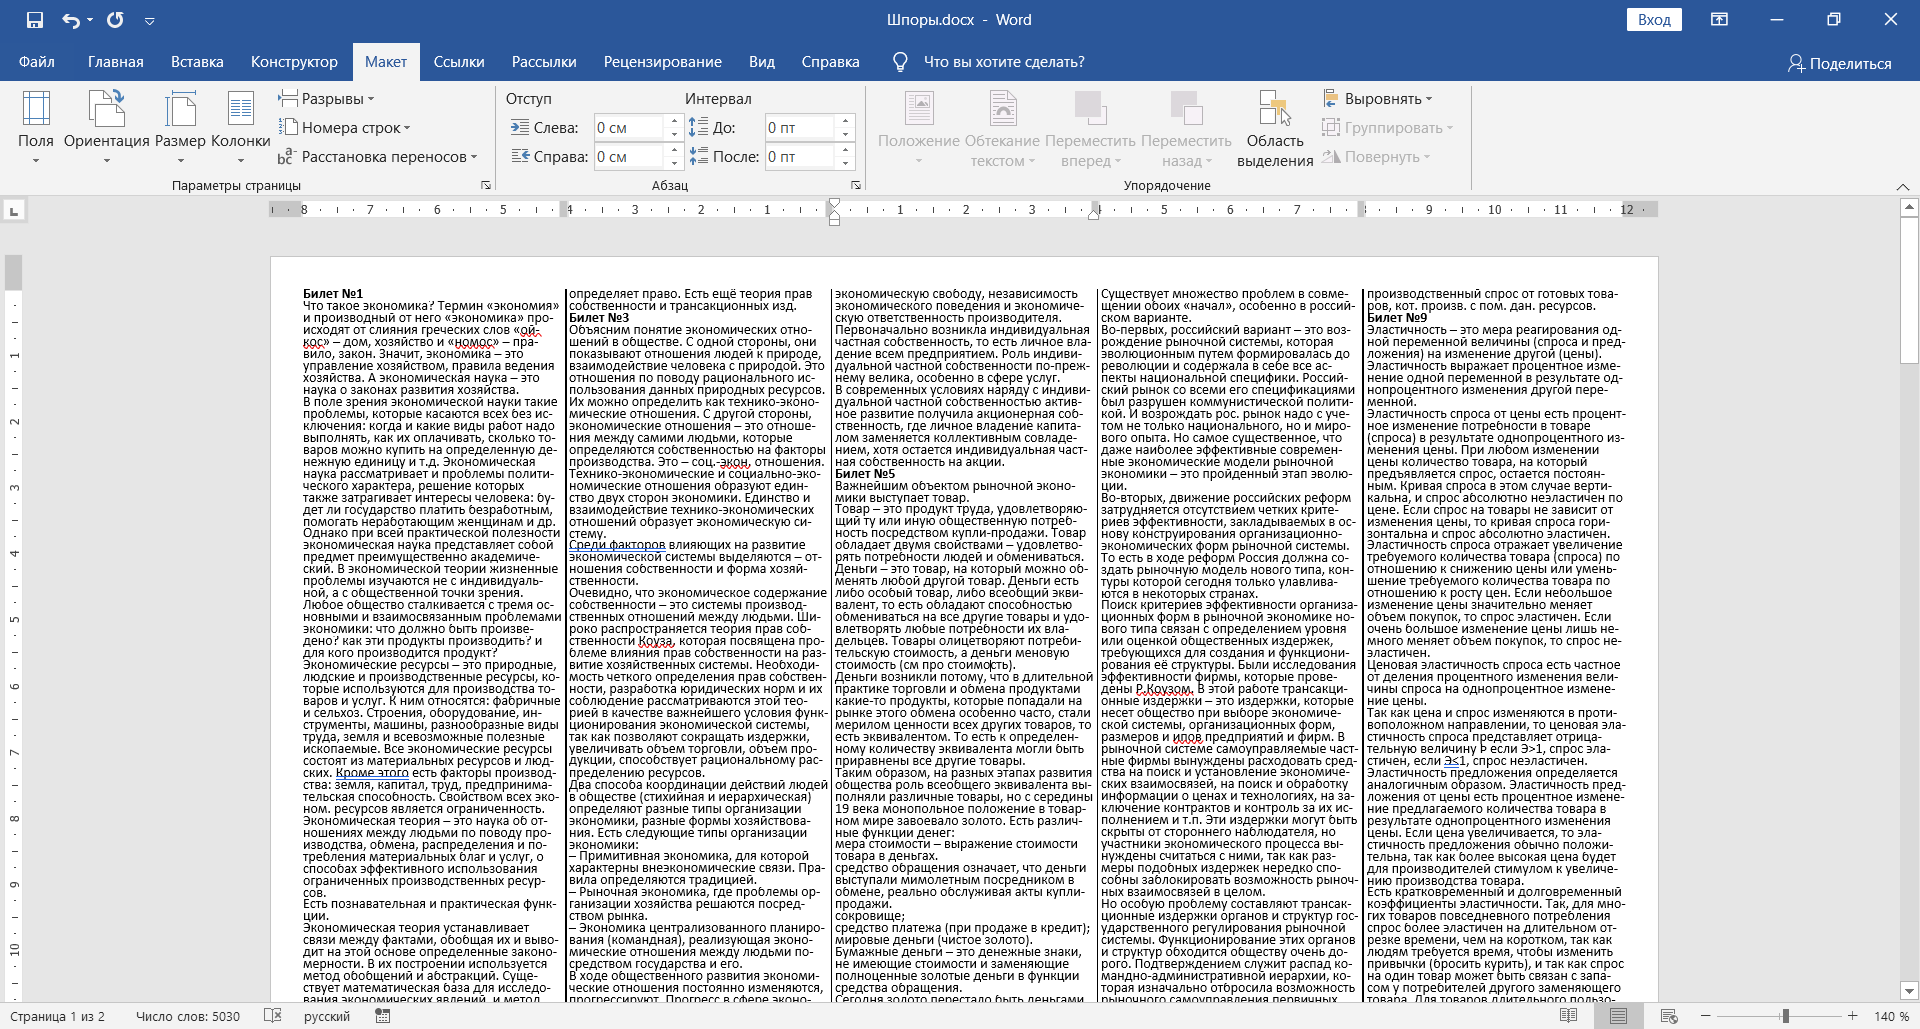Click the tab selector at ruler corner

coord(13,211)
